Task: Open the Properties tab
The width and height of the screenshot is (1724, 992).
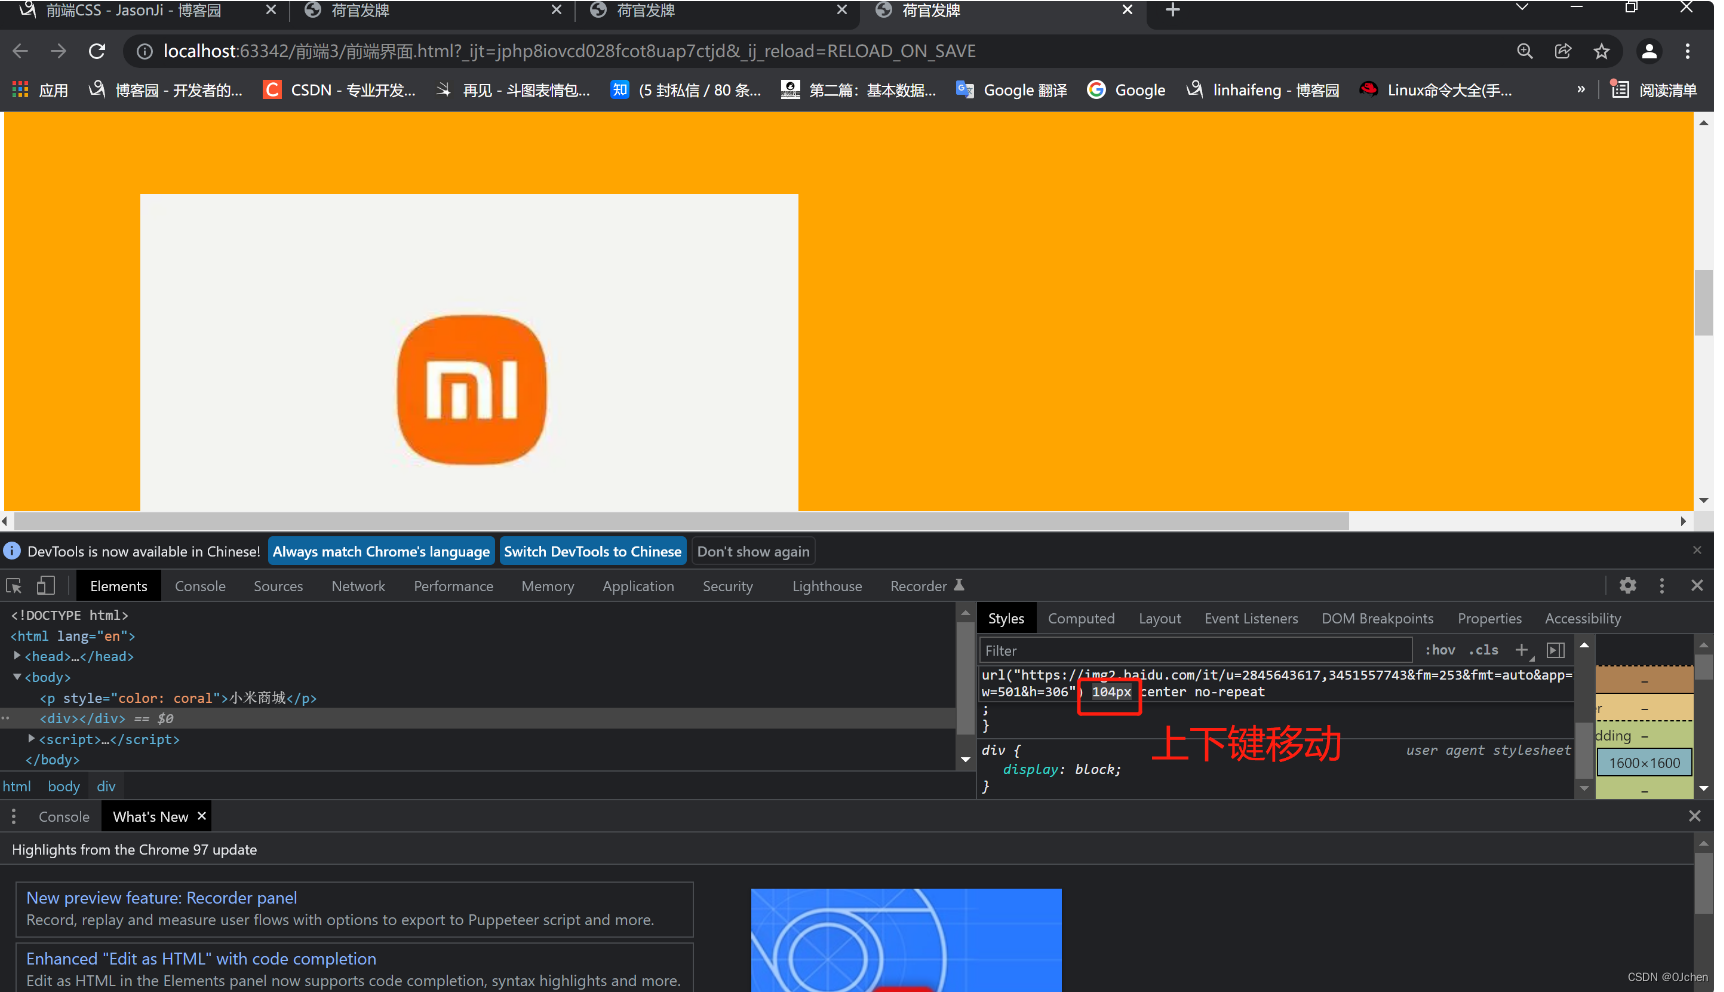Action: coord(1489,619)
